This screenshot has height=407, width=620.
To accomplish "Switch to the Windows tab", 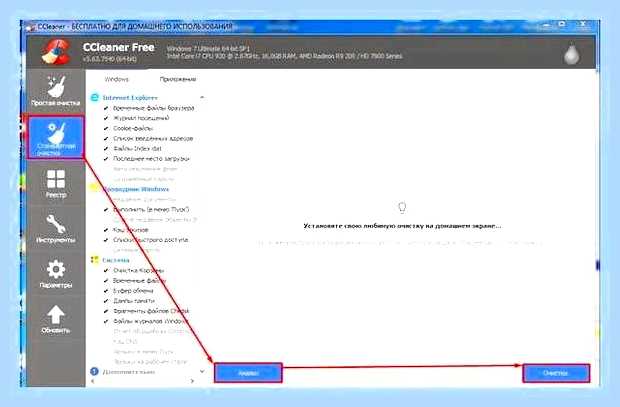I will tap(117, 79).
